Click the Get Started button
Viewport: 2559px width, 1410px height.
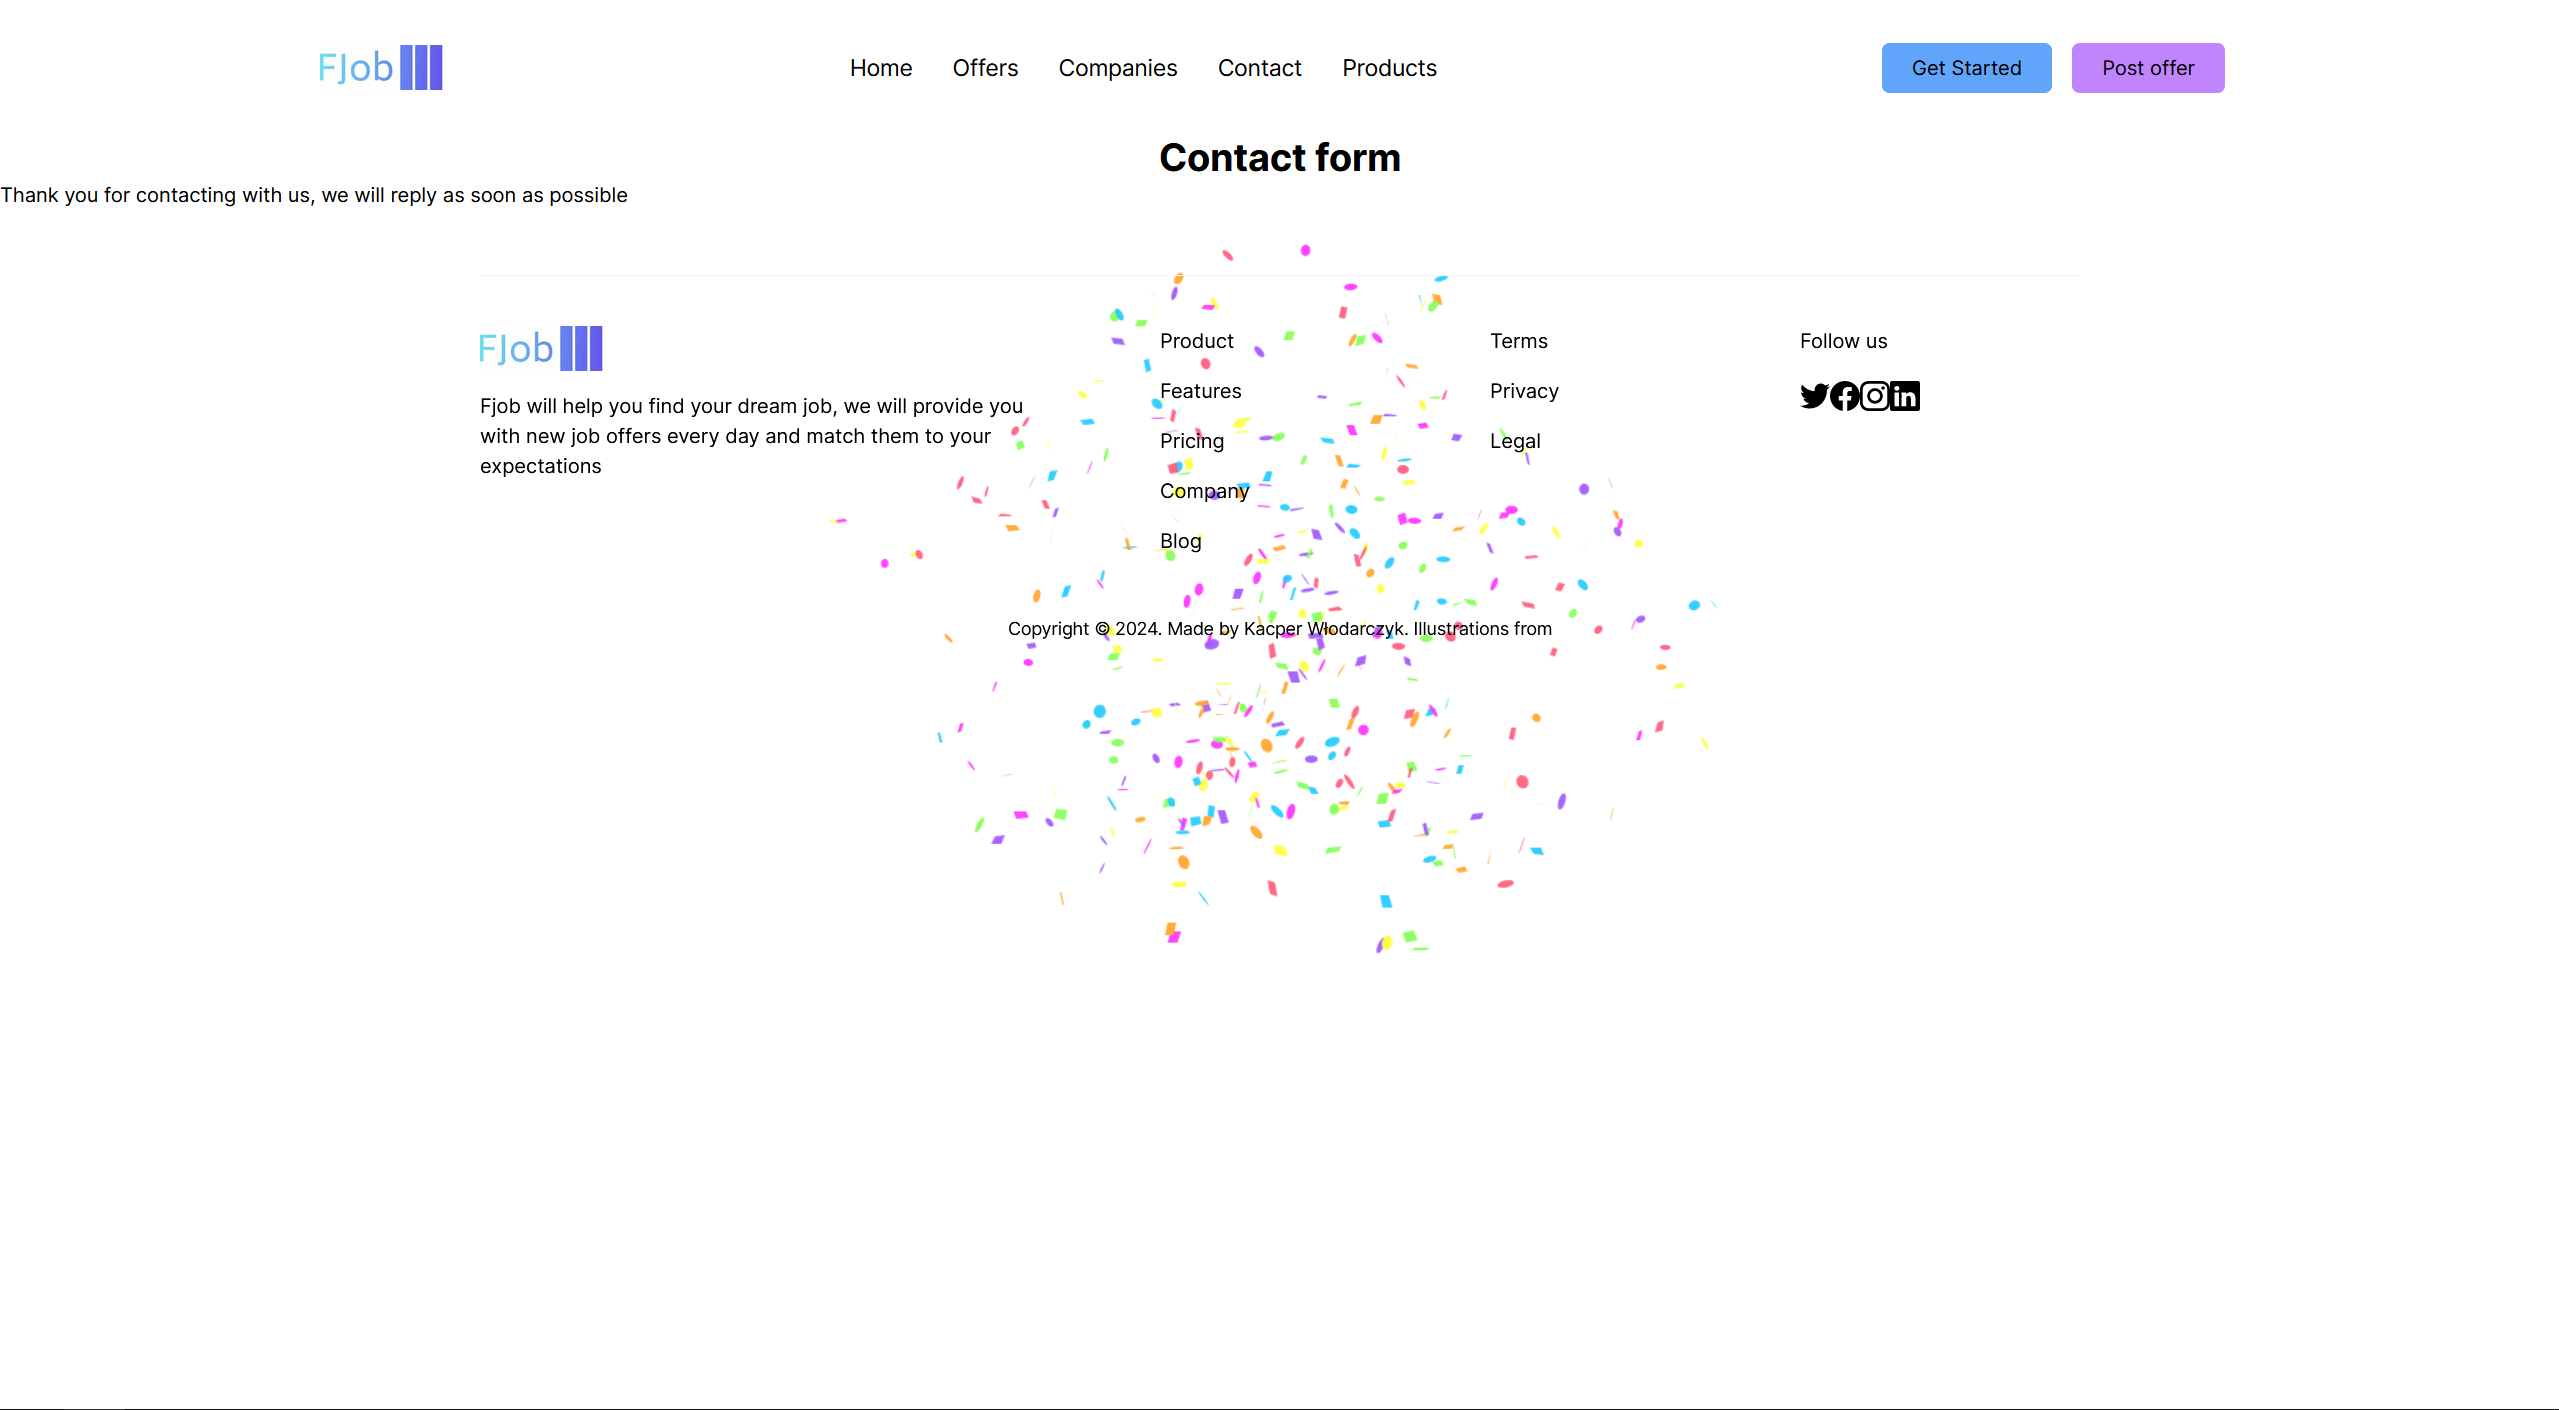1967,68
